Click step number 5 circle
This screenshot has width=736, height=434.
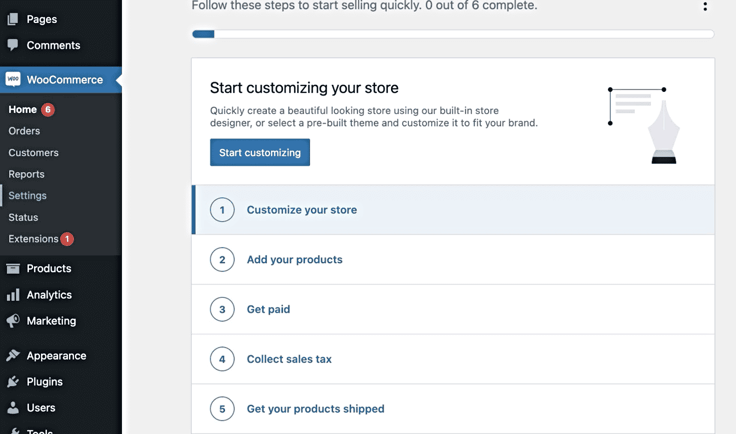[222, 409]
